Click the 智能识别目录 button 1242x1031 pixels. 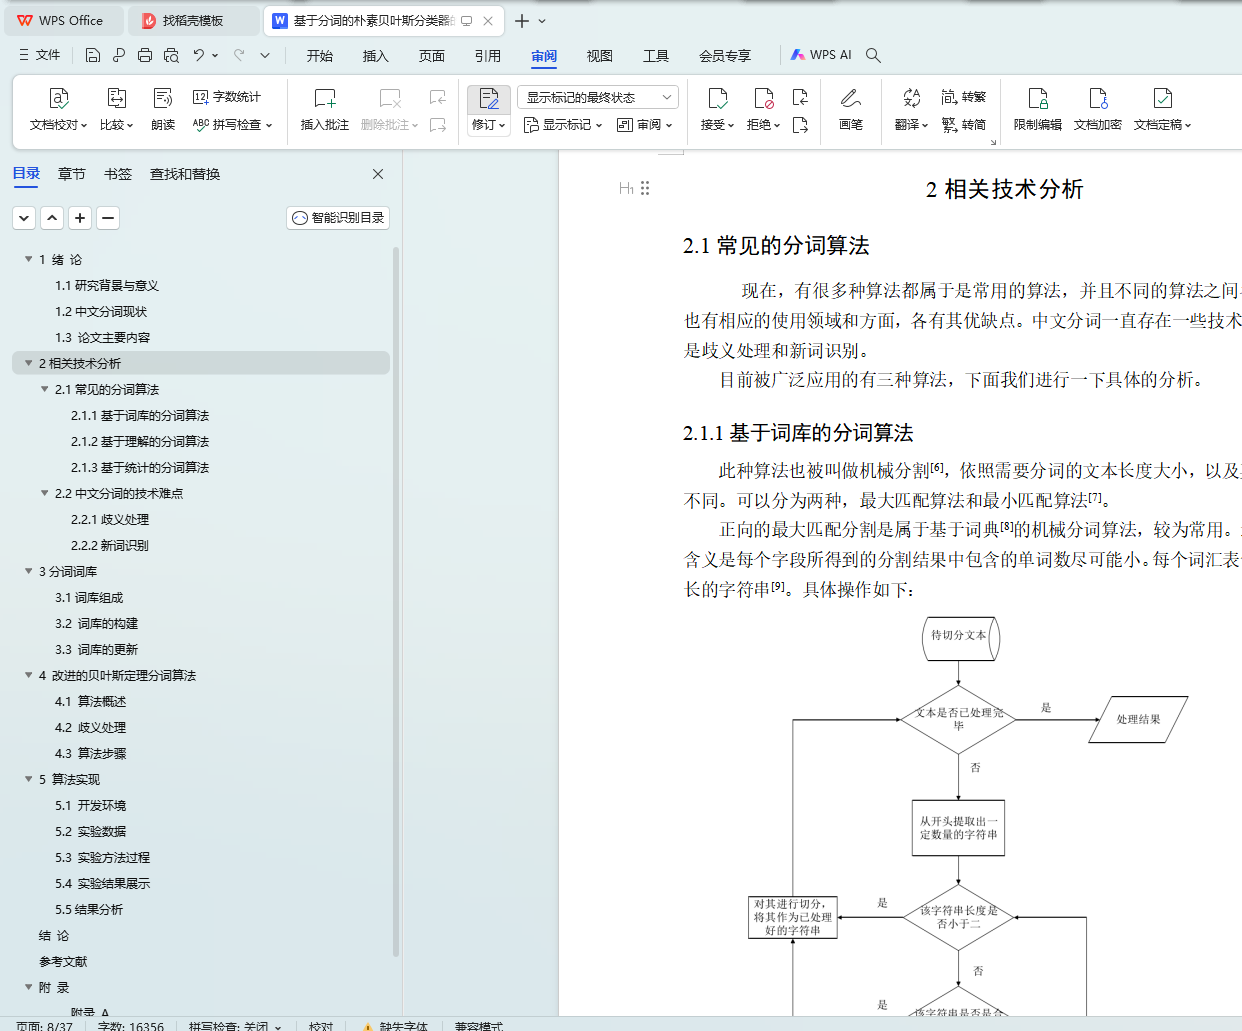[338, 218]
